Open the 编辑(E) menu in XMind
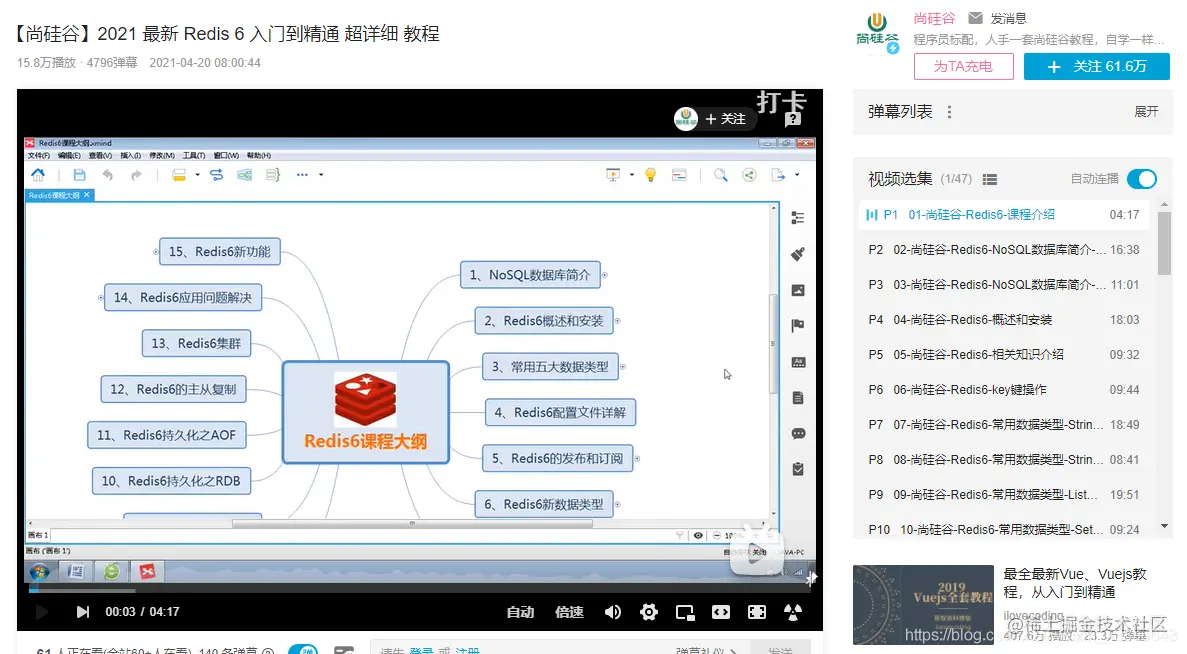Screen dimensions: 1187x654 coord(69,155)
